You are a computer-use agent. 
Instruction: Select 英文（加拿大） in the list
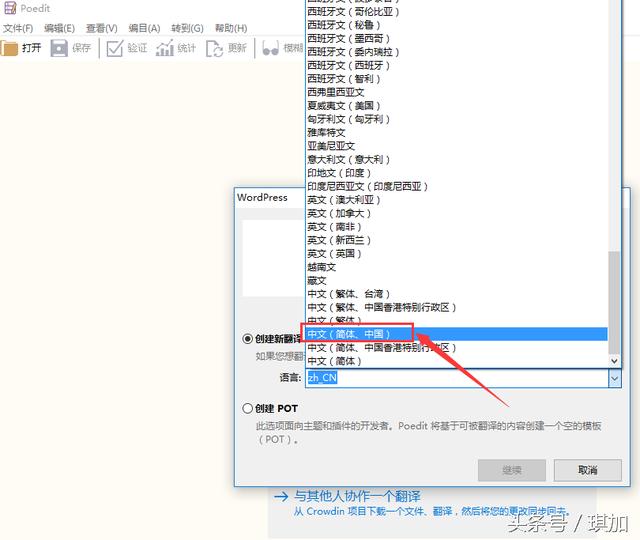tap(457, 213)
